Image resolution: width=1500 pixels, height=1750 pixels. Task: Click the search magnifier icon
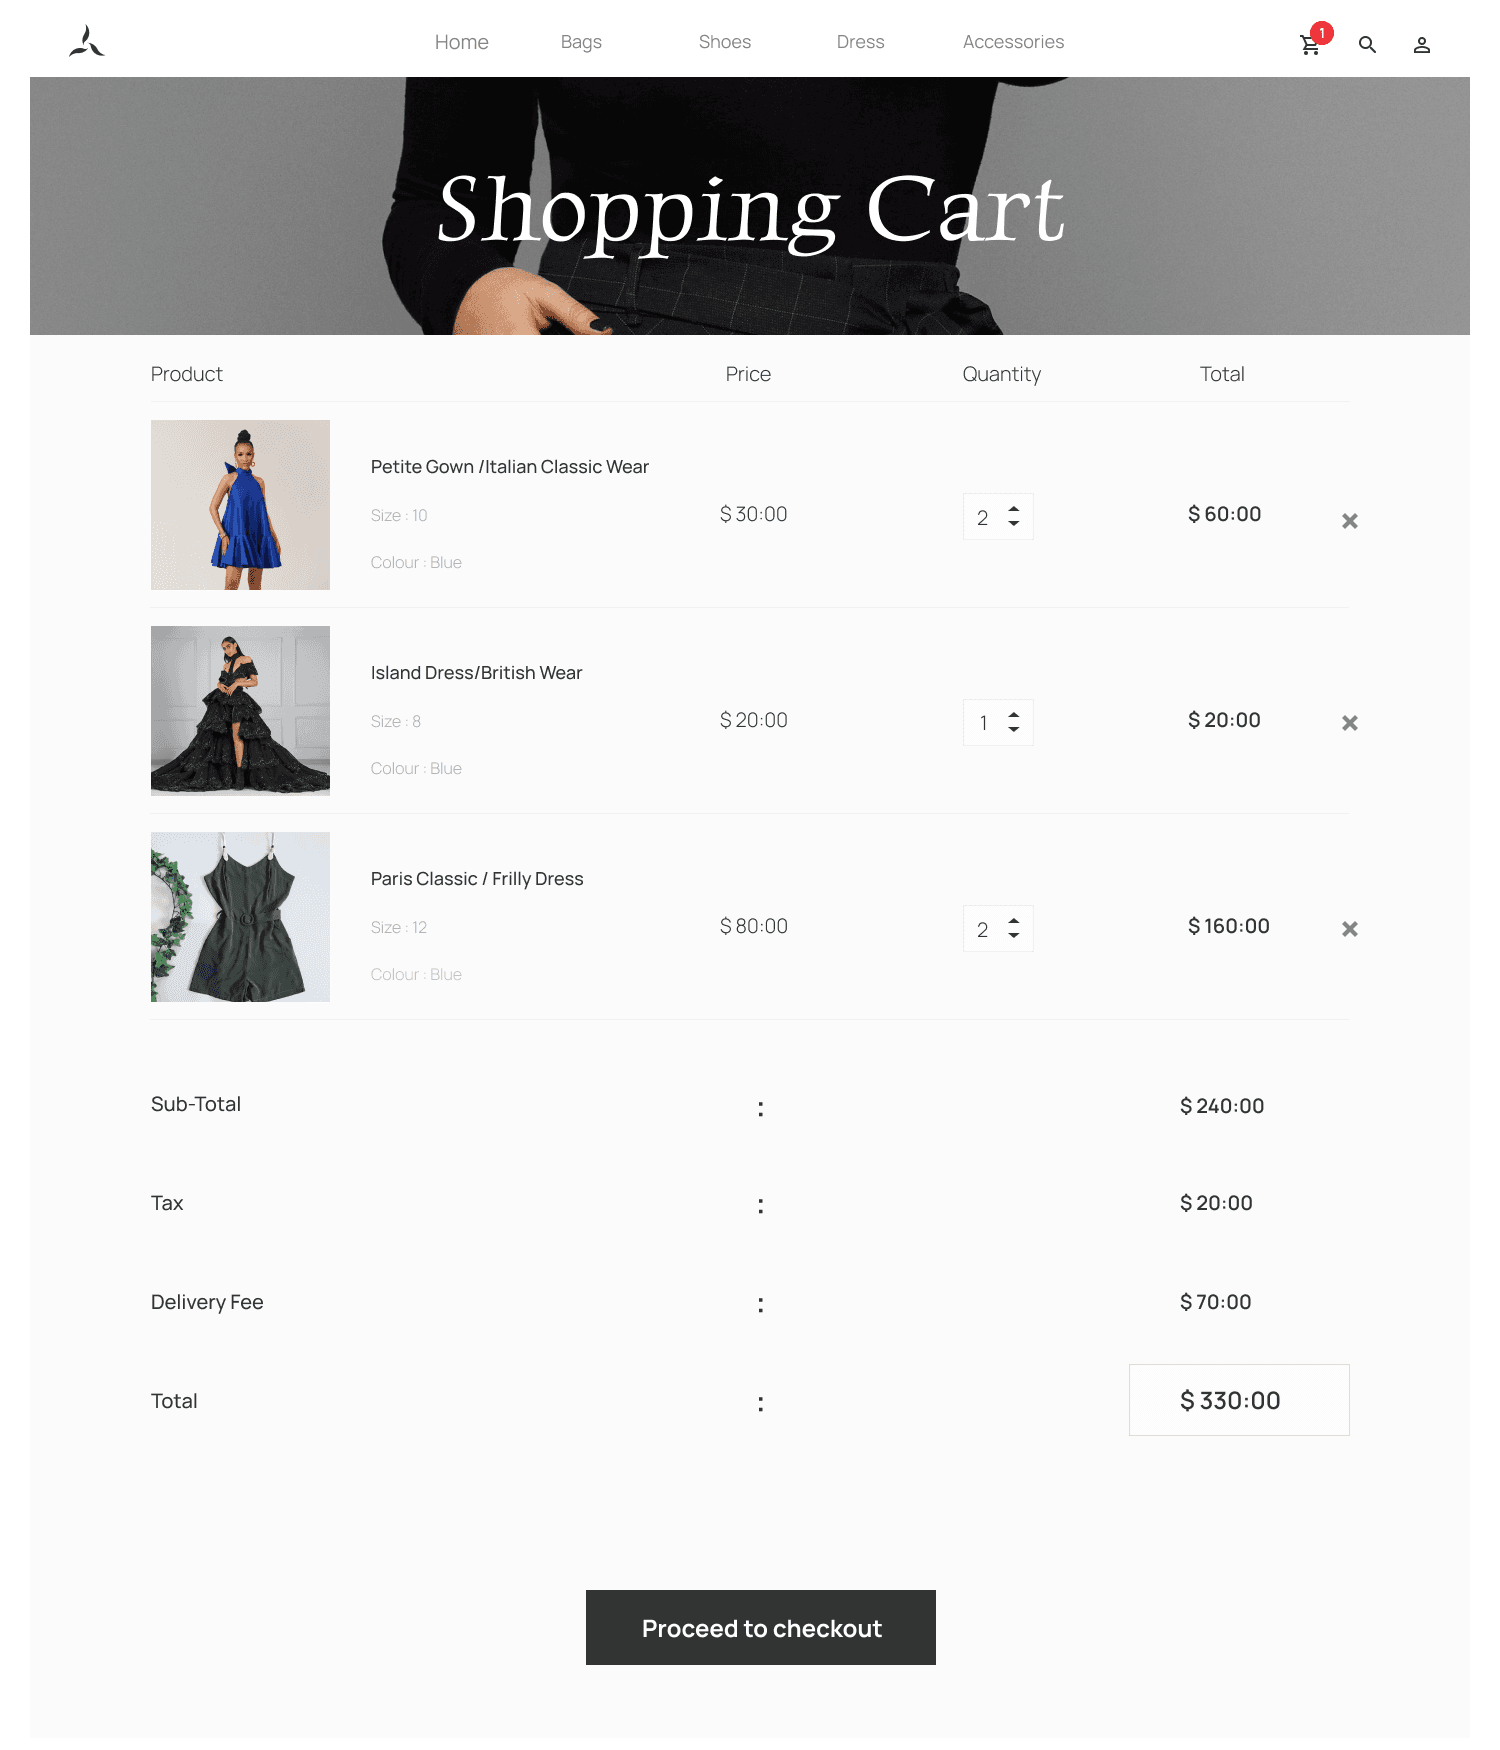click(1367, 45)
